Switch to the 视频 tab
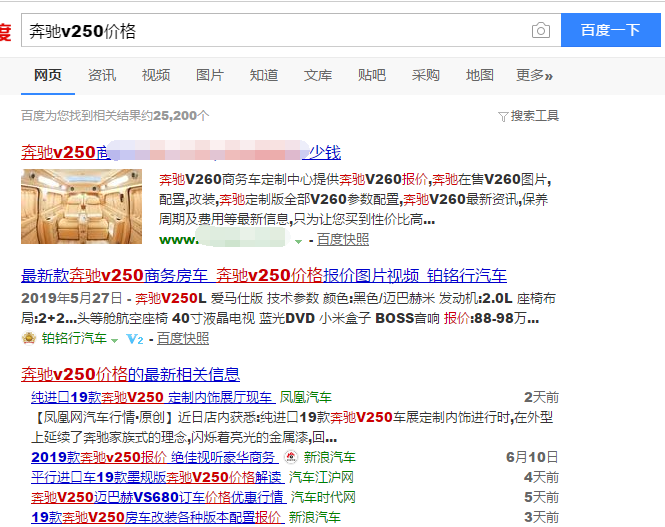Image resolution: width=665 pixels, height=527 pixels. pyautogui.click(x=156, y=75)
